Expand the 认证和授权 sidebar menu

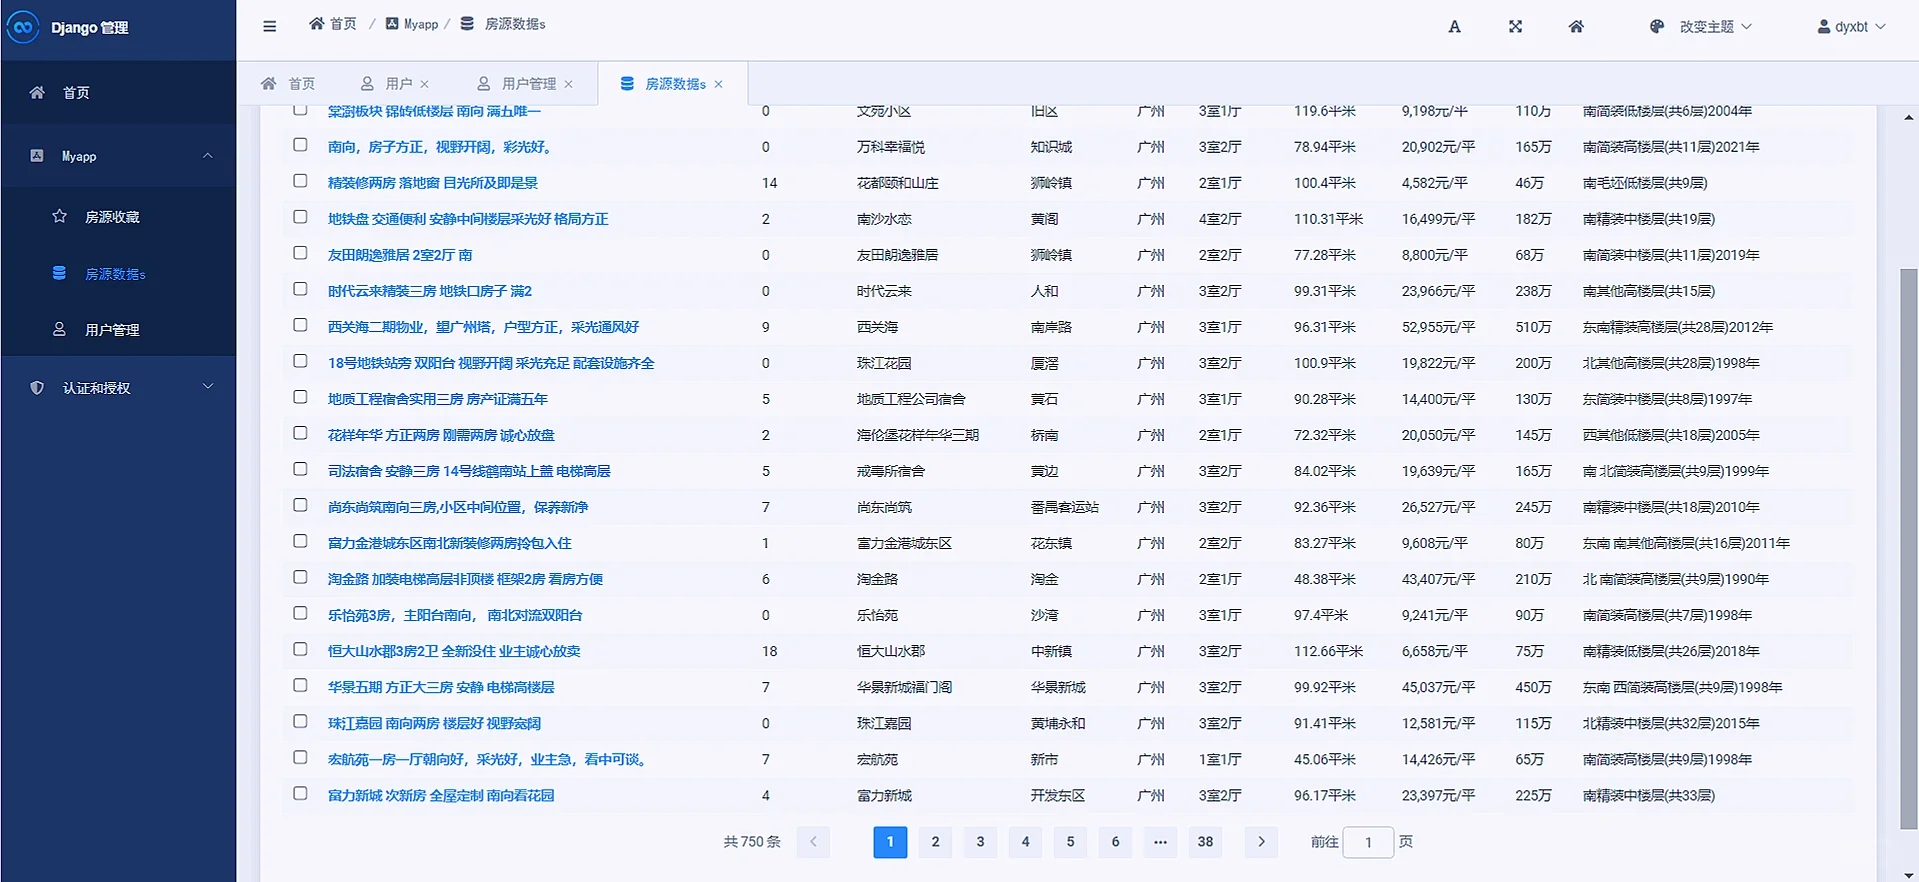[x=208, y=387]
